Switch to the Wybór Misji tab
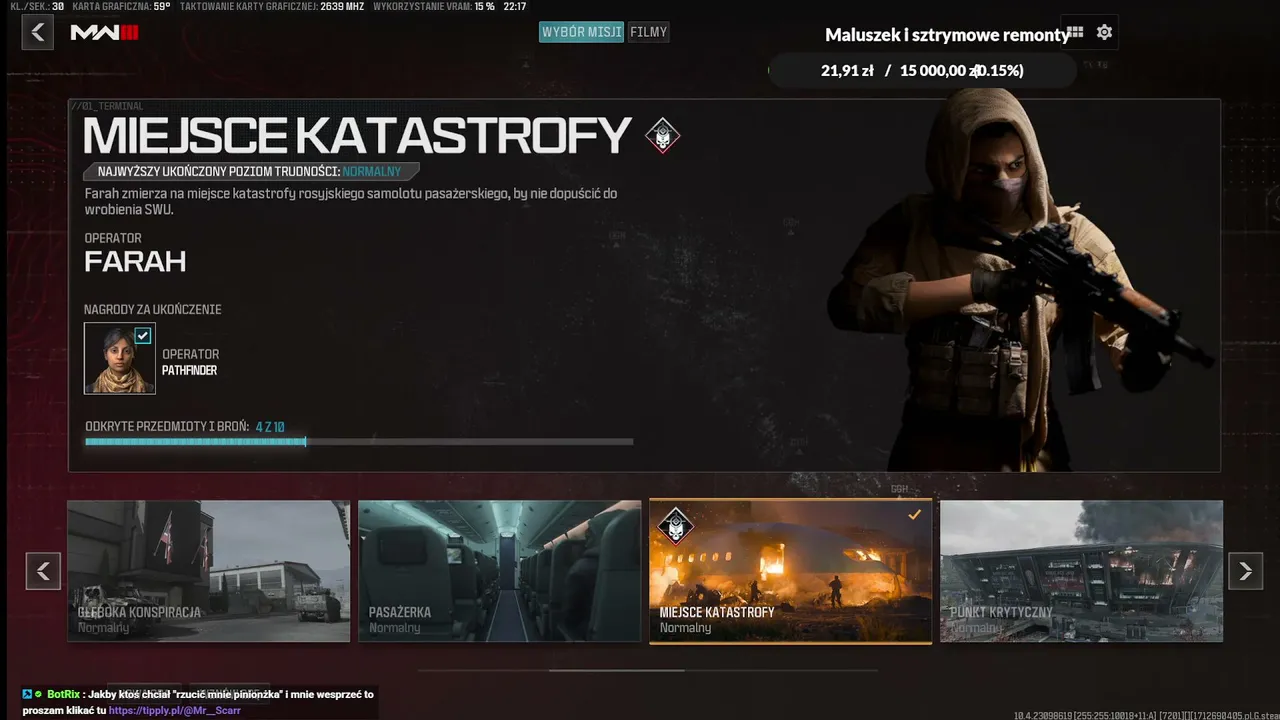 [x=582, y=32]
